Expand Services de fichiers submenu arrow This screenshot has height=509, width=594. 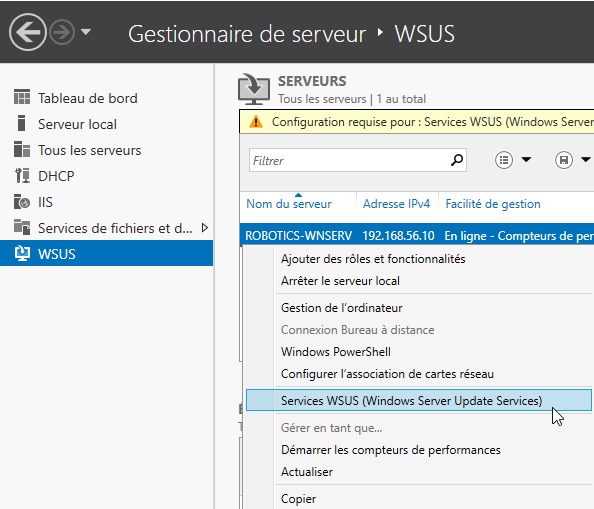coord(205,228)
